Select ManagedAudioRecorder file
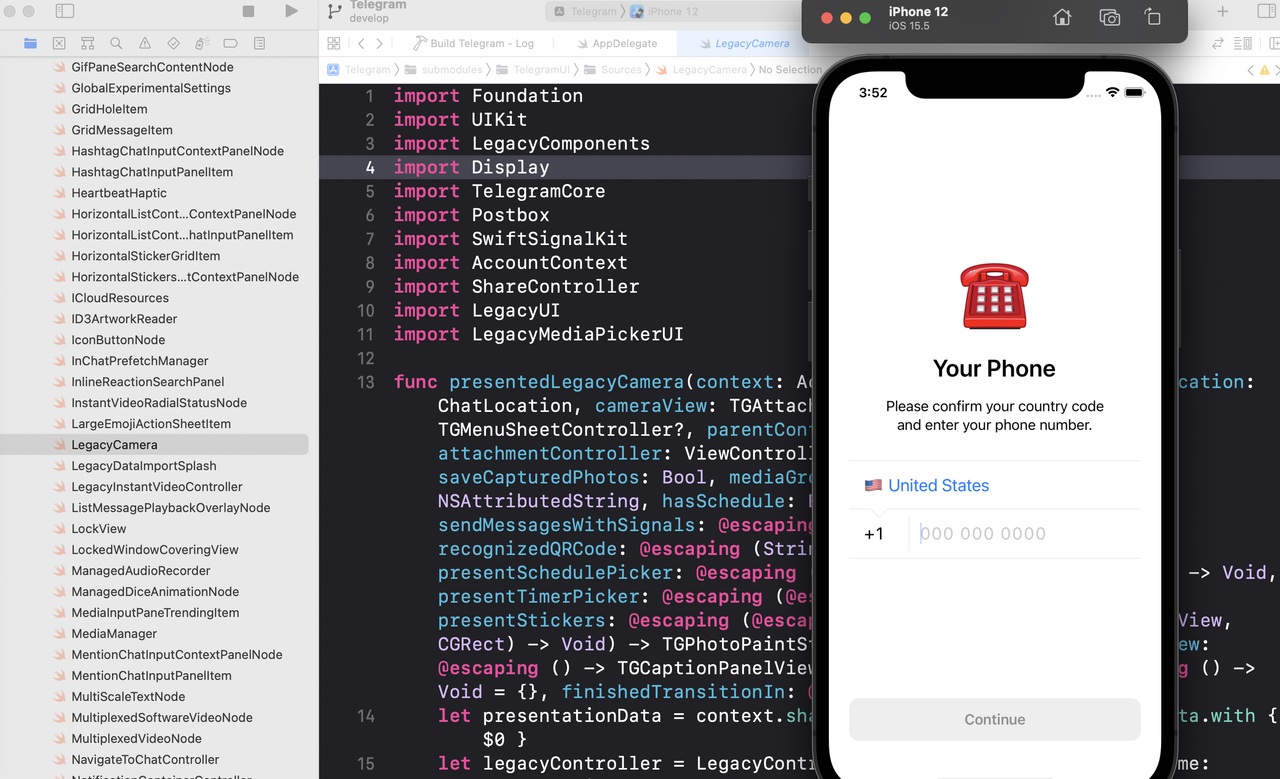 pos(141,571)
